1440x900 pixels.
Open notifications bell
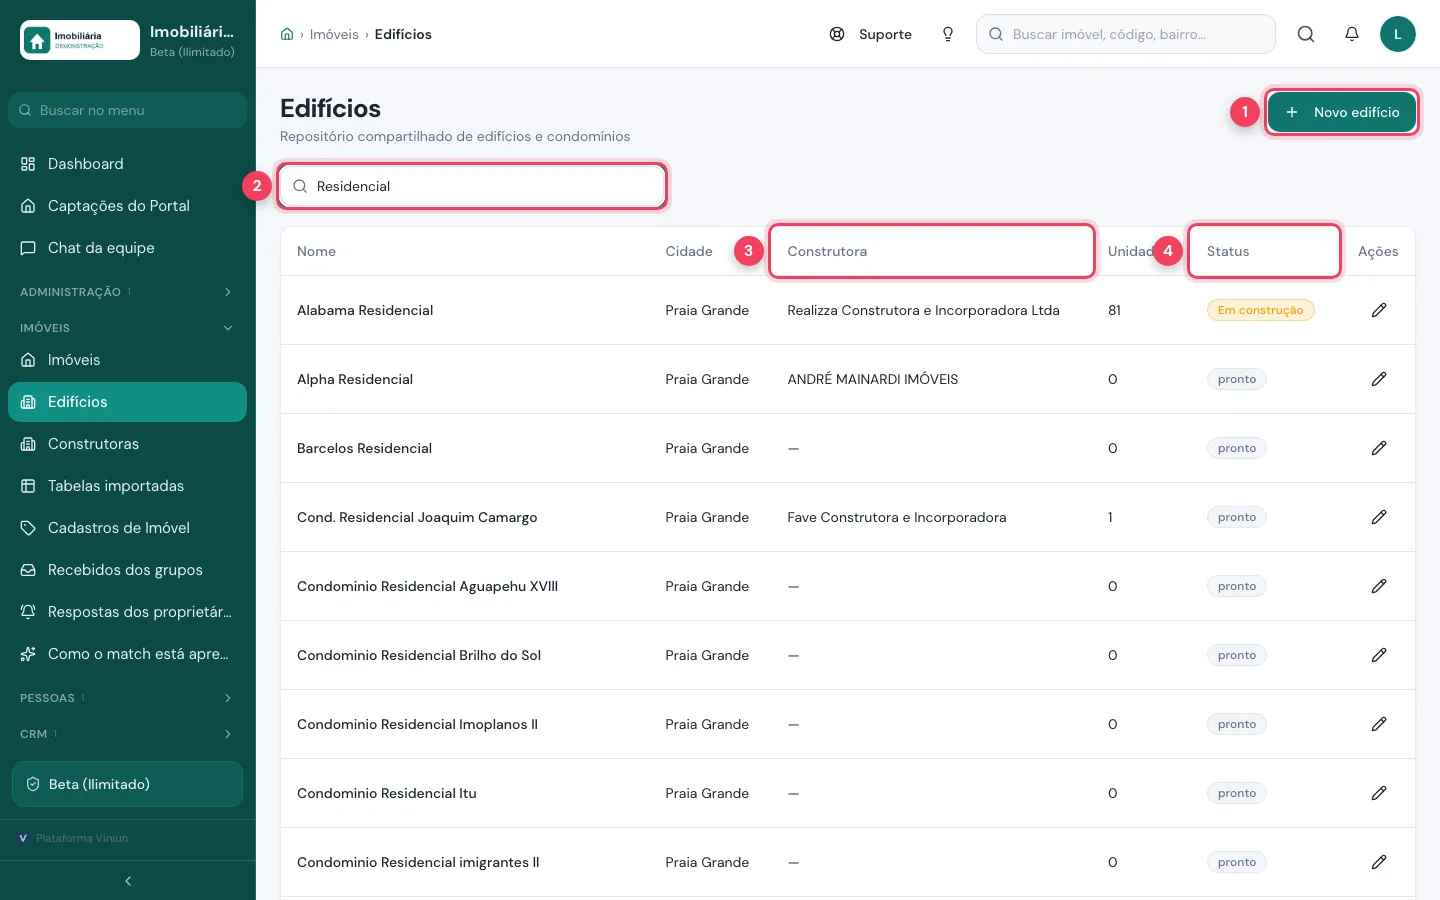[1352, 34]
